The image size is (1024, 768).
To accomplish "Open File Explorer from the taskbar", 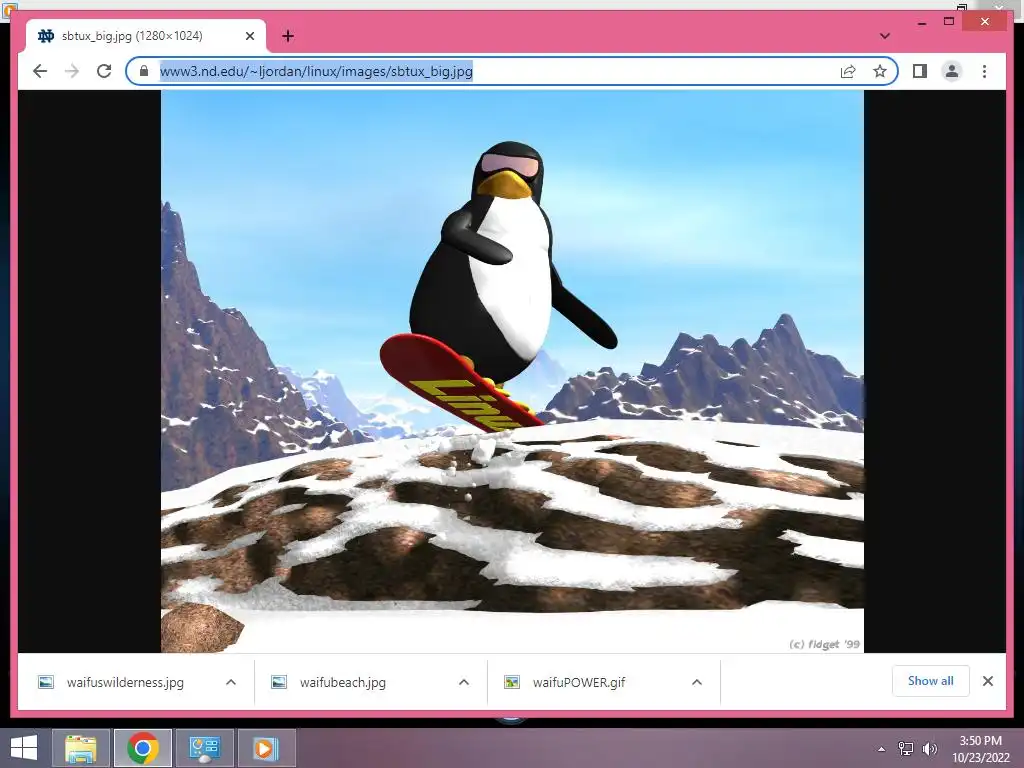I will [81, 748].
